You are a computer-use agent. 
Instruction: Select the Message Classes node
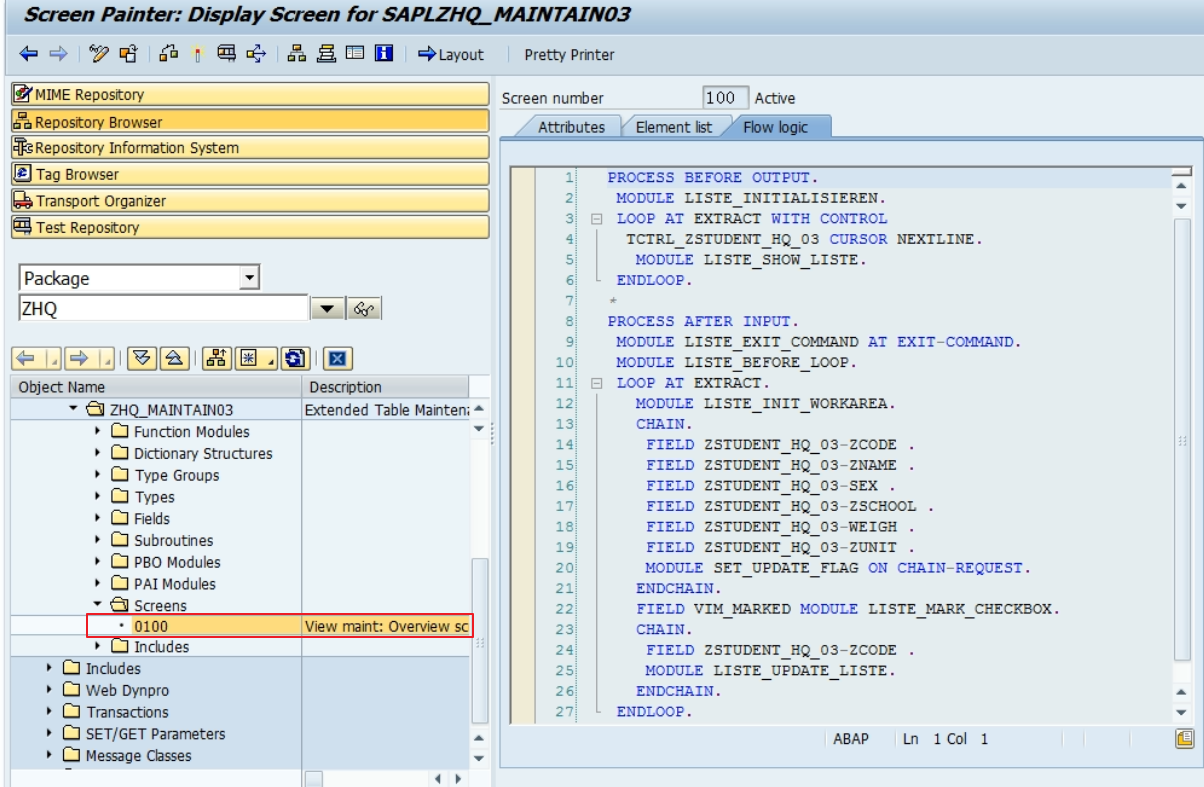click(x=138, y=756)
